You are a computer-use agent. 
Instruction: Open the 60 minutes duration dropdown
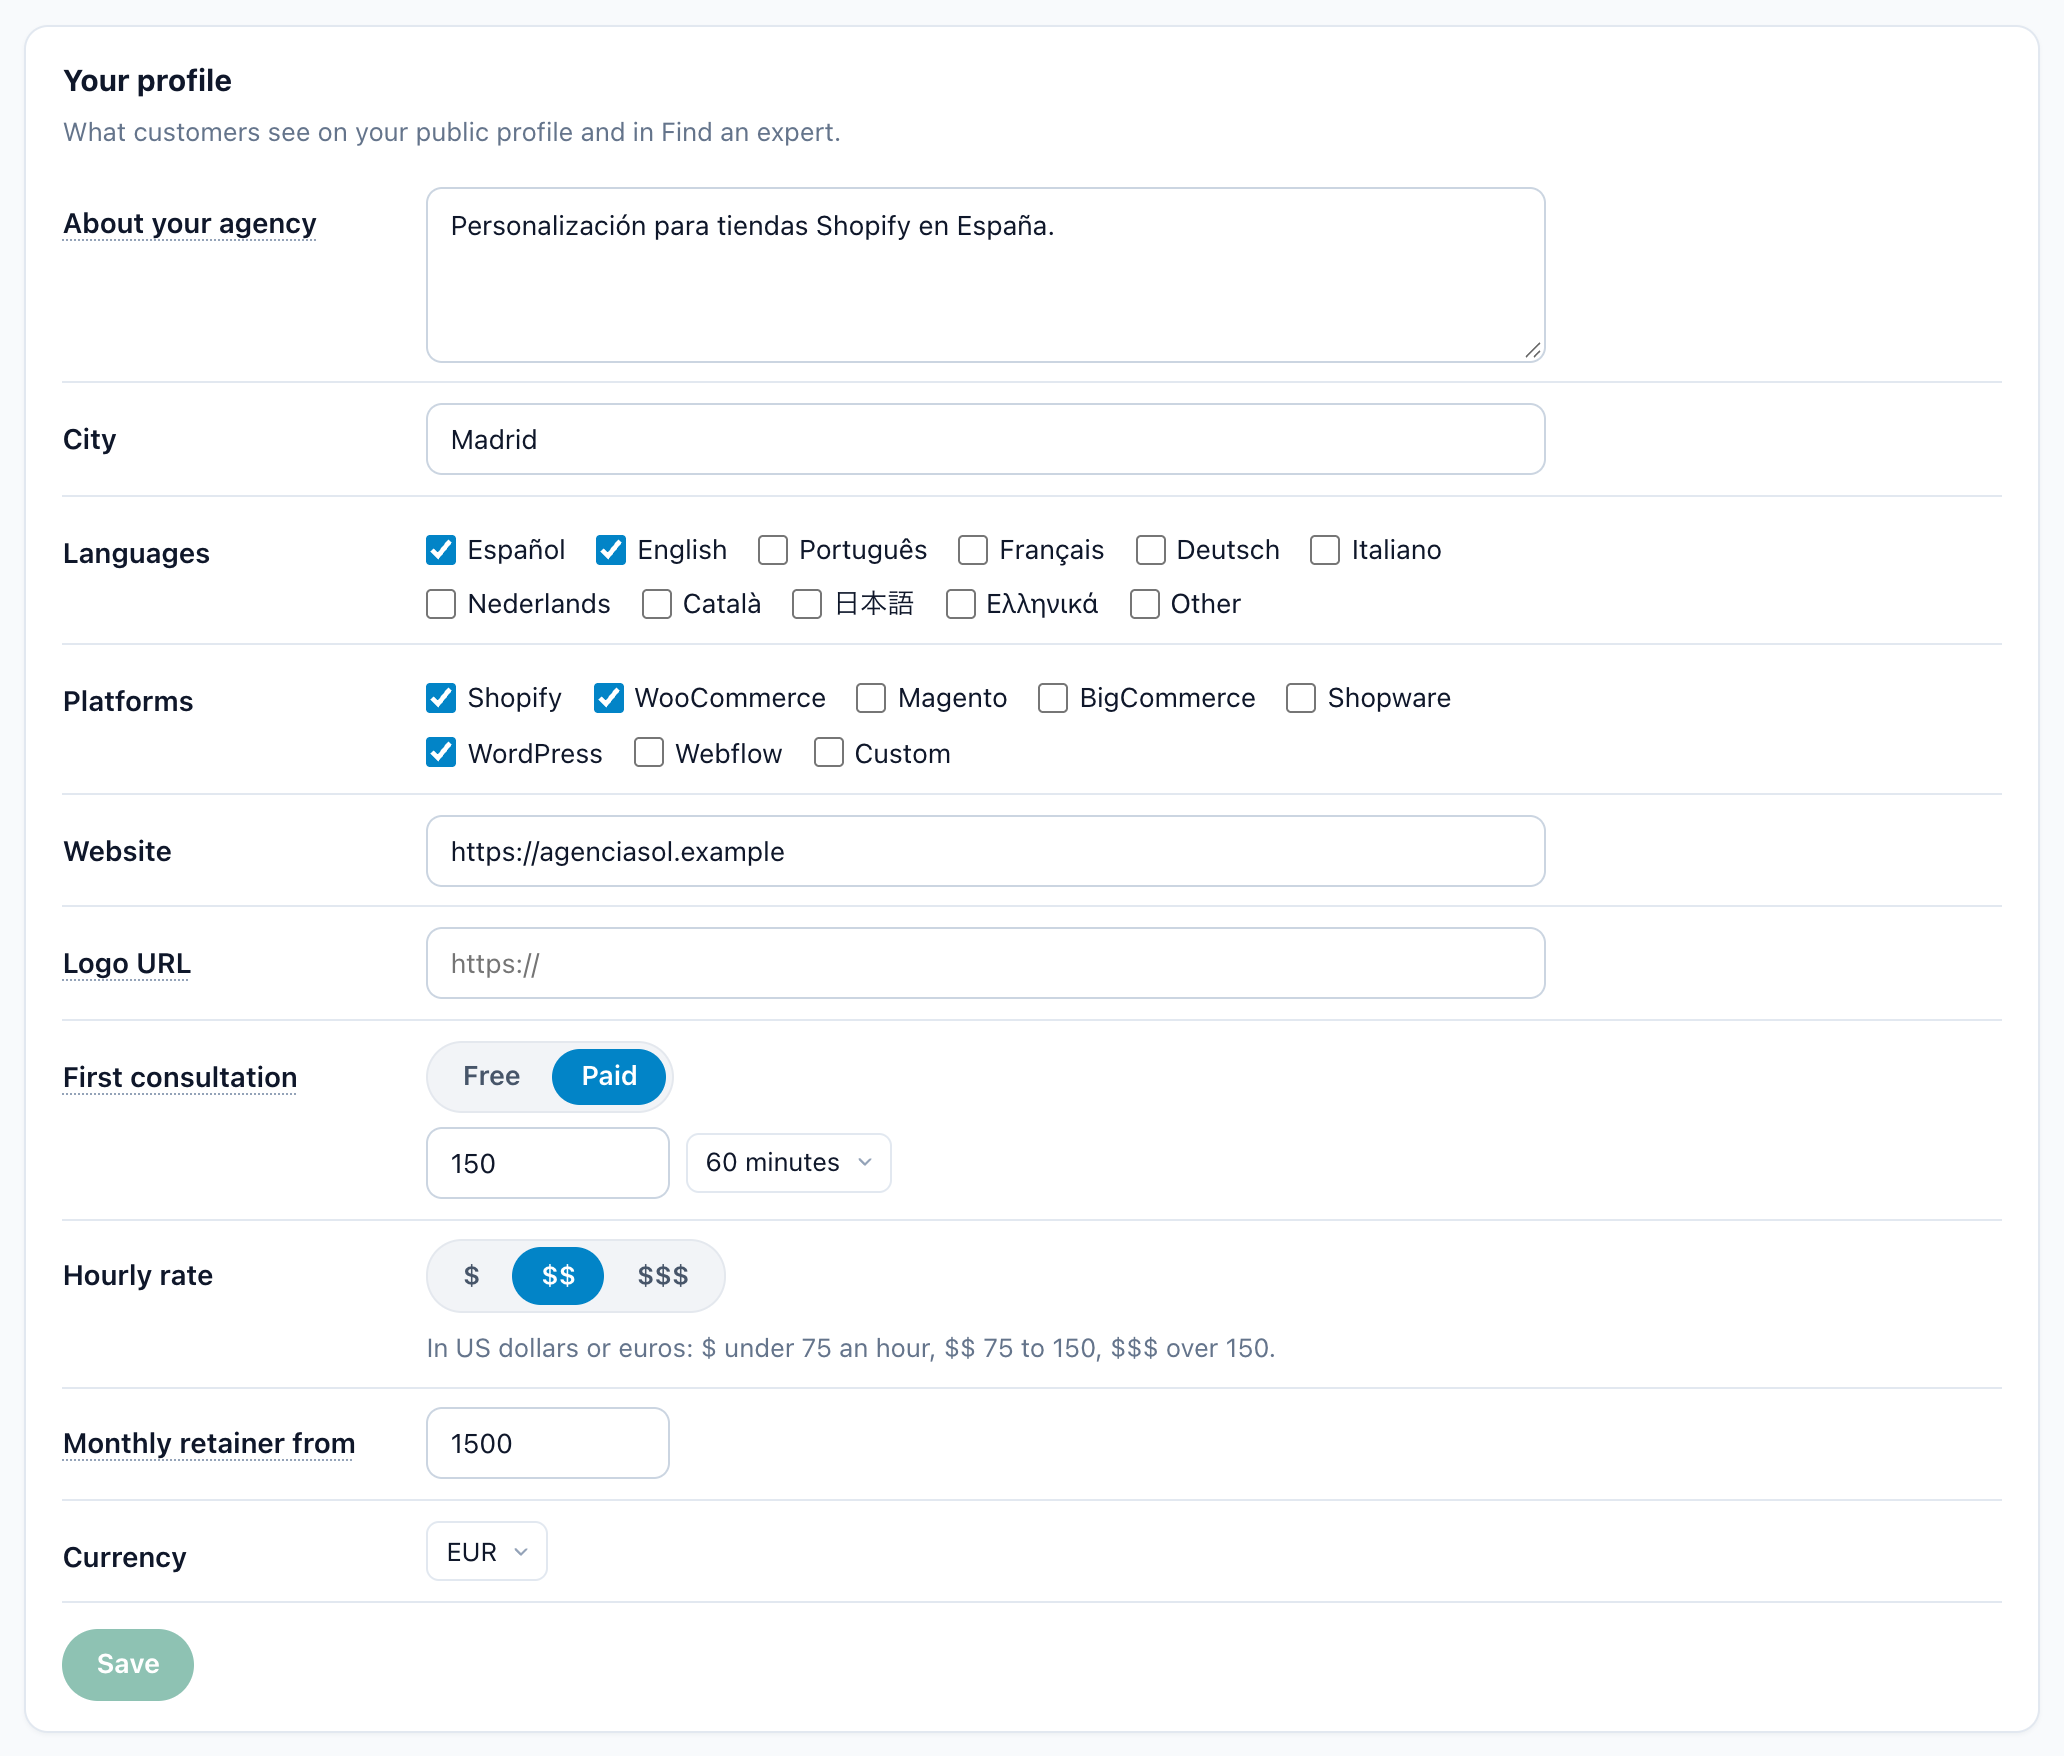[789, 1163]
